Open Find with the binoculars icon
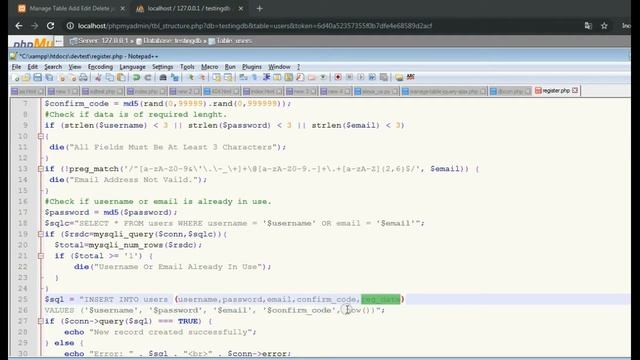Screen dimensions: 640x360 [163, 77]
